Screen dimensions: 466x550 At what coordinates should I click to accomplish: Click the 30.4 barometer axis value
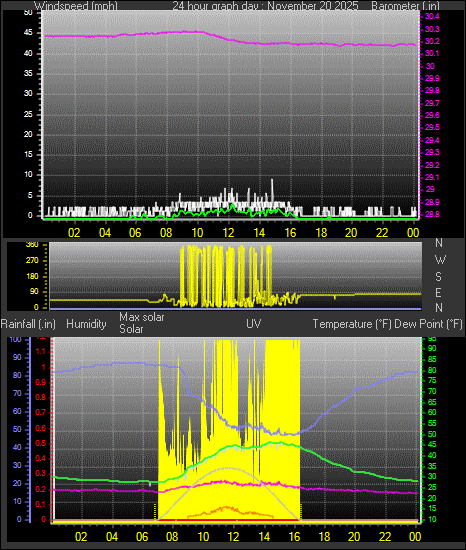click(x=432, y=16)
